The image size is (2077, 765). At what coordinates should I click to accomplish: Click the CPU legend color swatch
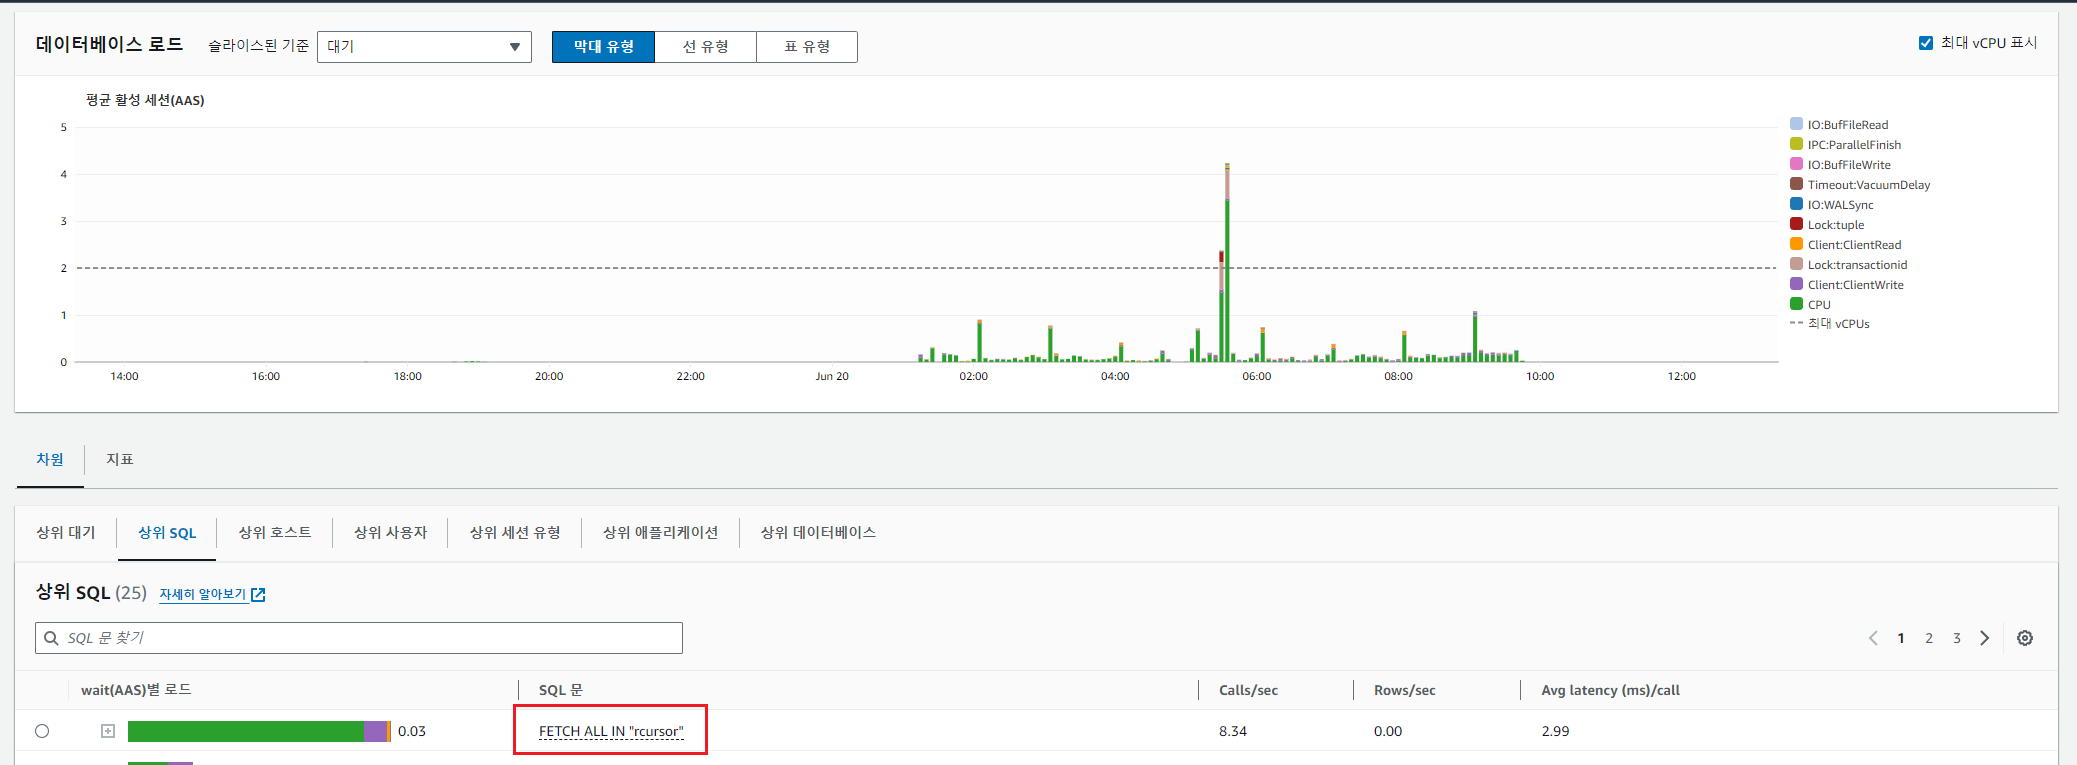point(1796,304)
